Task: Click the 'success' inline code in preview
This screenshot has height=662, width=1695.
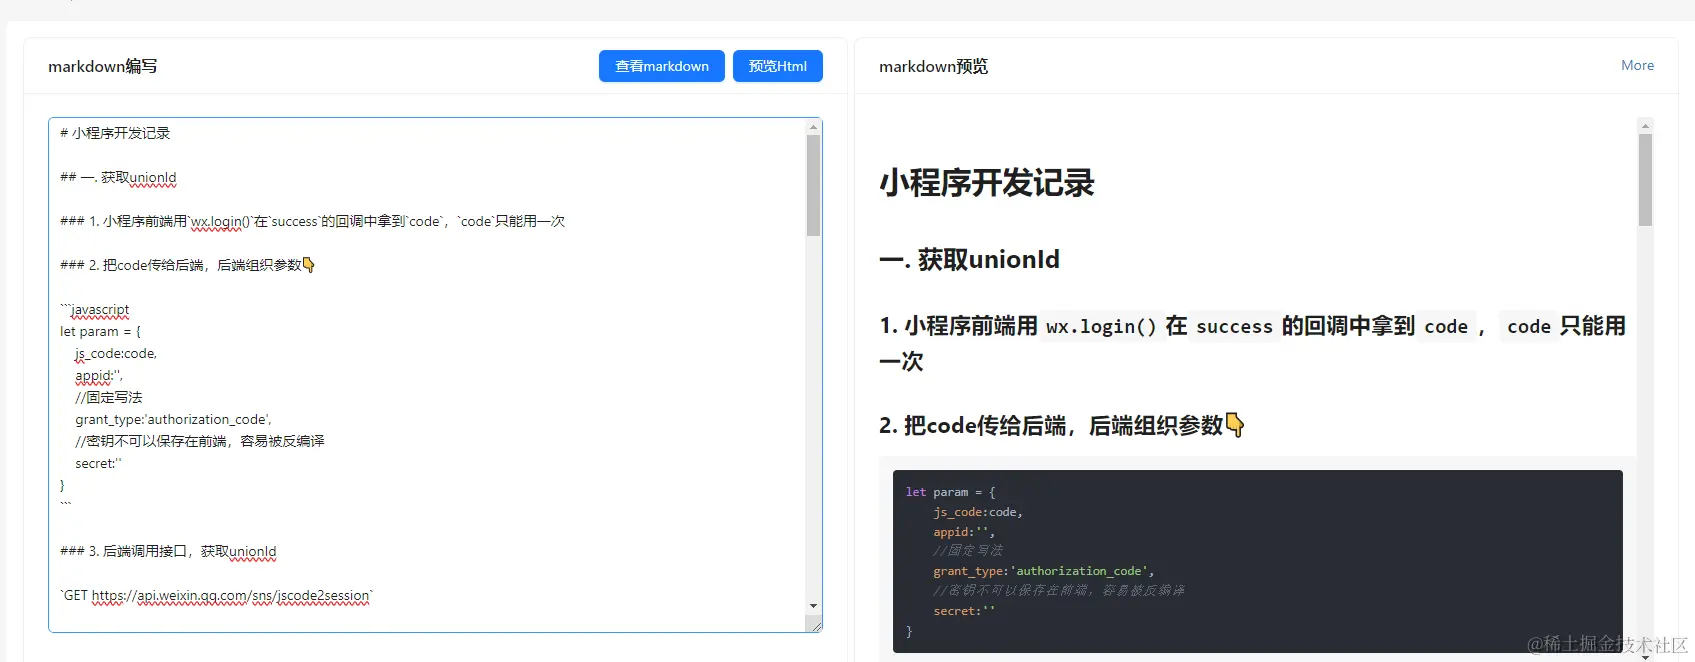Action: click(1234, 326)
